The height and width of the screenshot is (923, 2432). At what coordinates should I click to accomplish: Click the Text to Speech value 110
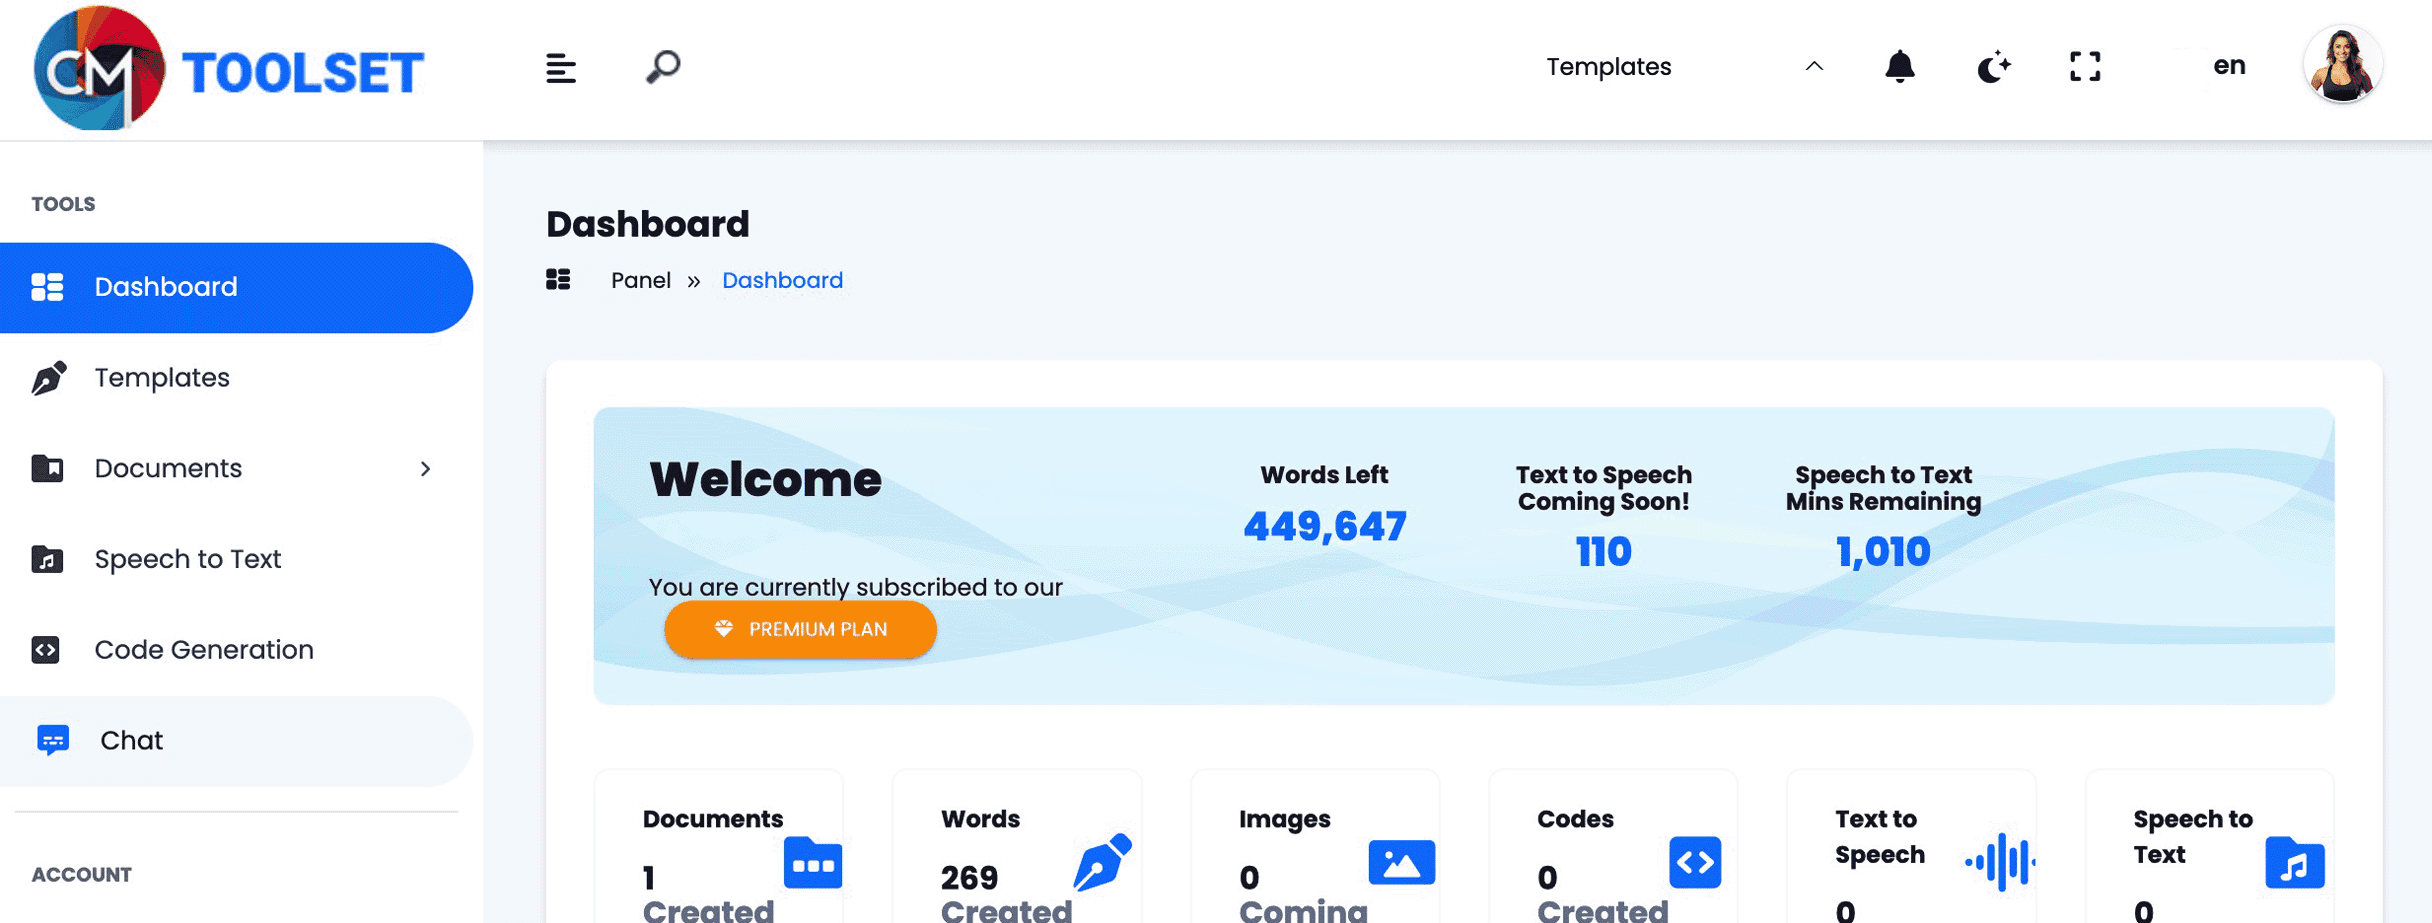1603,552
